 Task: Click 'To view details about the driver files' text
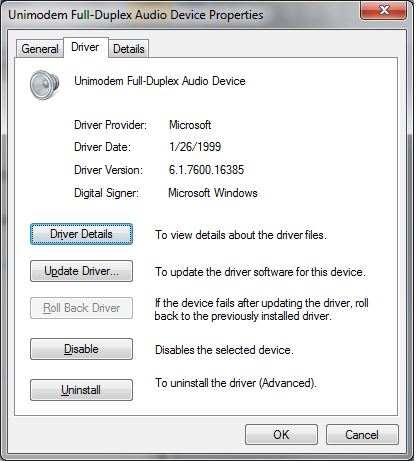pos(241,235)
